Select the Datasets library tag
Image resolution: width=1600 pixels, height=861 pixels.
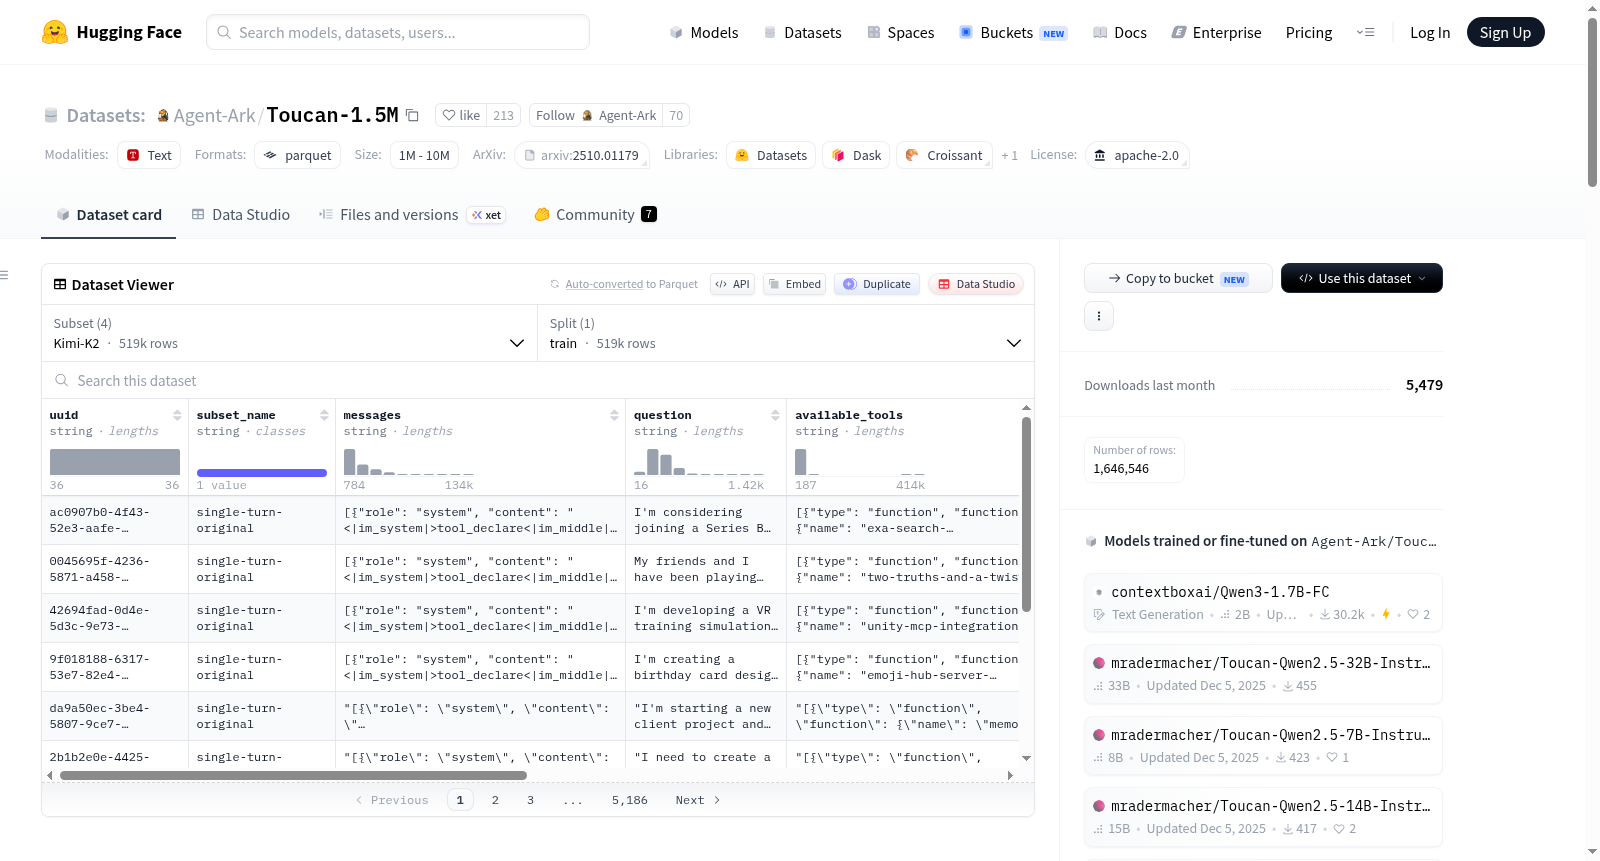click(771, 155)
